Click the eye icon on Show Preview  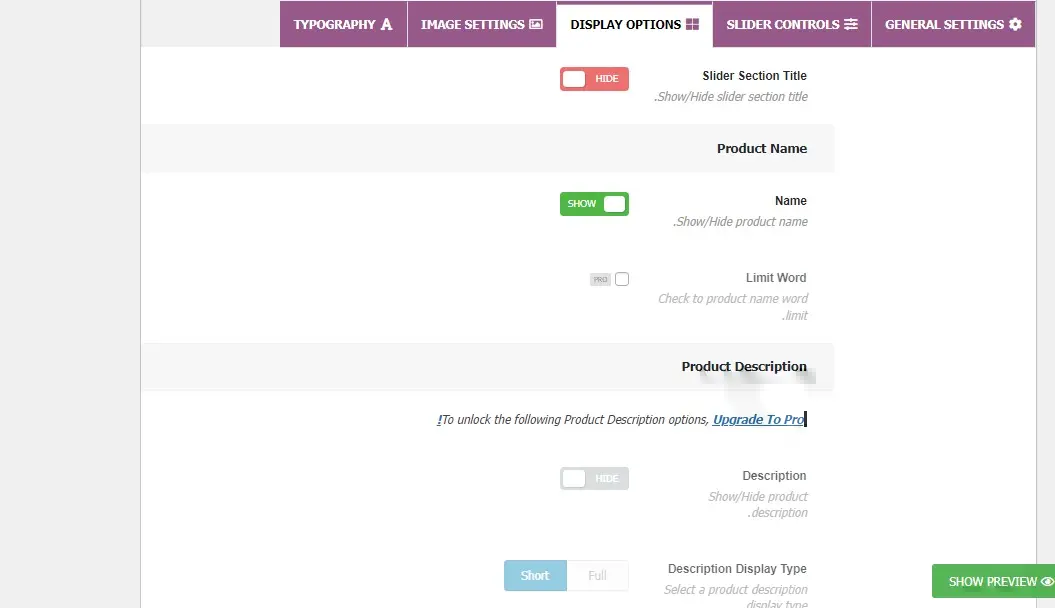point(1047,581)
